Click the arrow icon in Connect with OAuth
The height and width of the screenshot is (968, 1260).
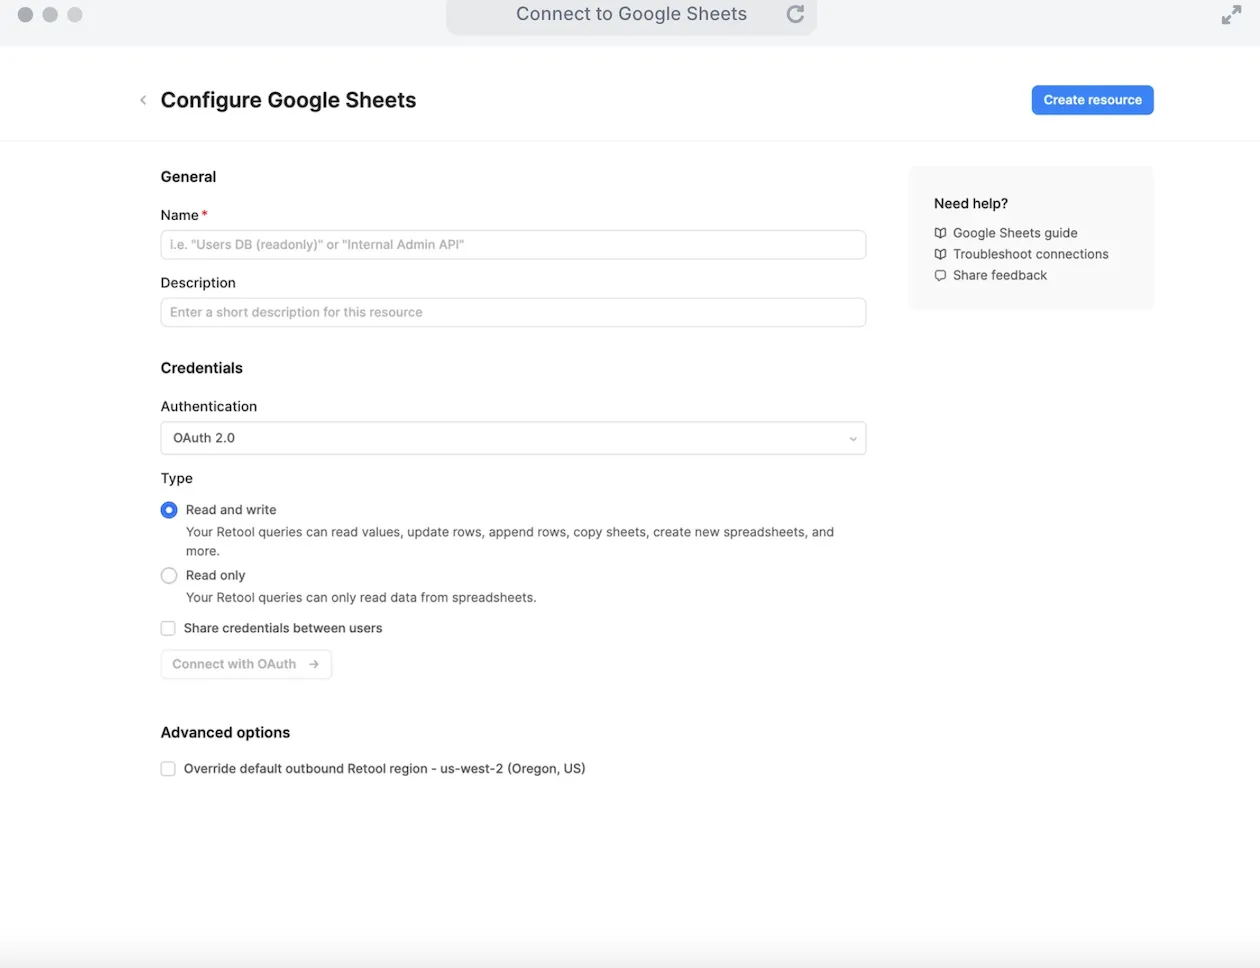pyautogui.click(x=314, y=664)
